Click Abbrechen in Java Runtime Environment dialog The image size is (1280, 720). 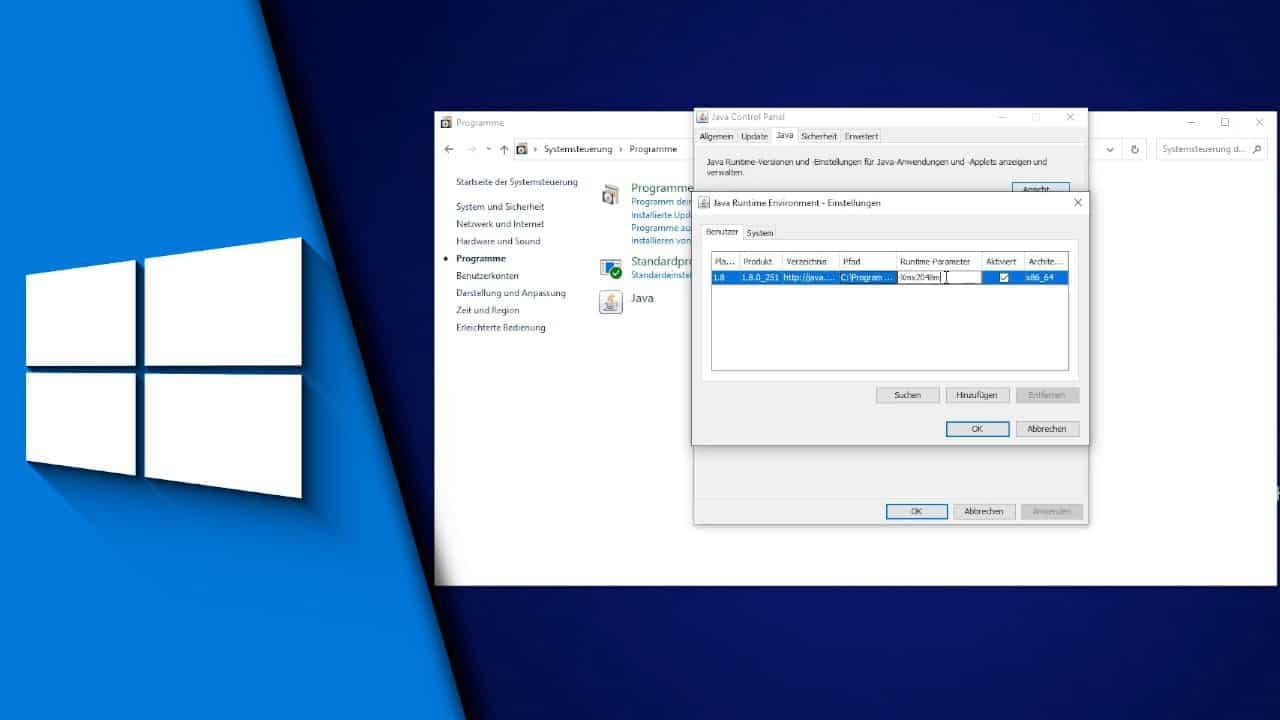click(1047, 429)
